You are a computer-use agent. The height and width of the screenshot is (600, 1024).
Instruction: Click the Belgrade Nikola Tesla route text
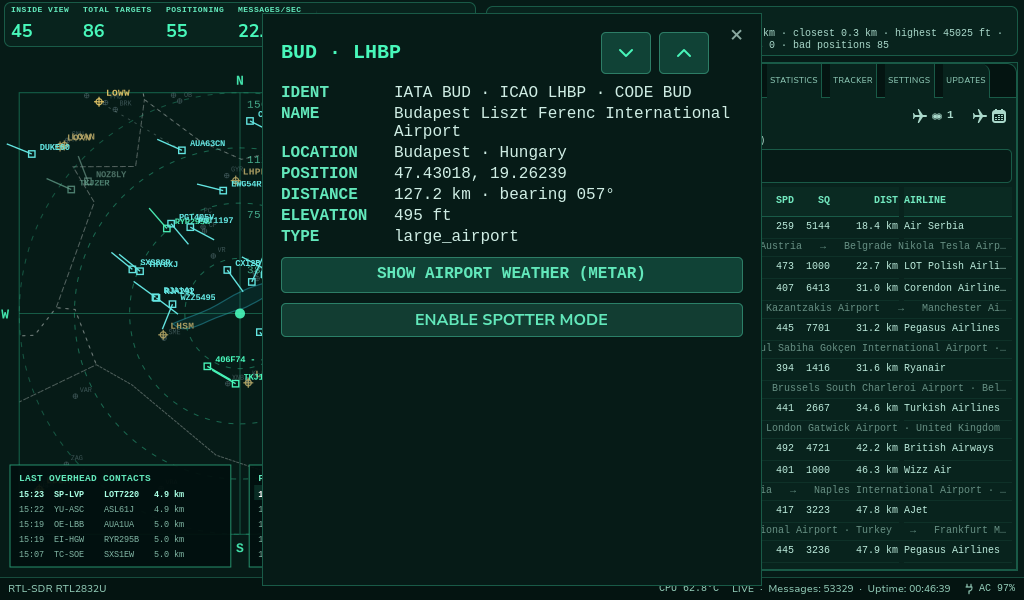(x=925, y=245)
